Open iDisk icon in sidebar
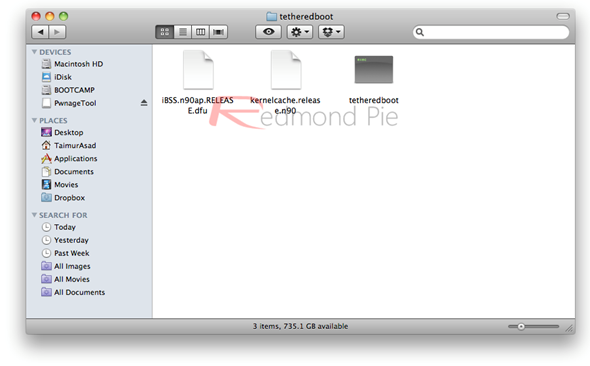 click(46, 77)
